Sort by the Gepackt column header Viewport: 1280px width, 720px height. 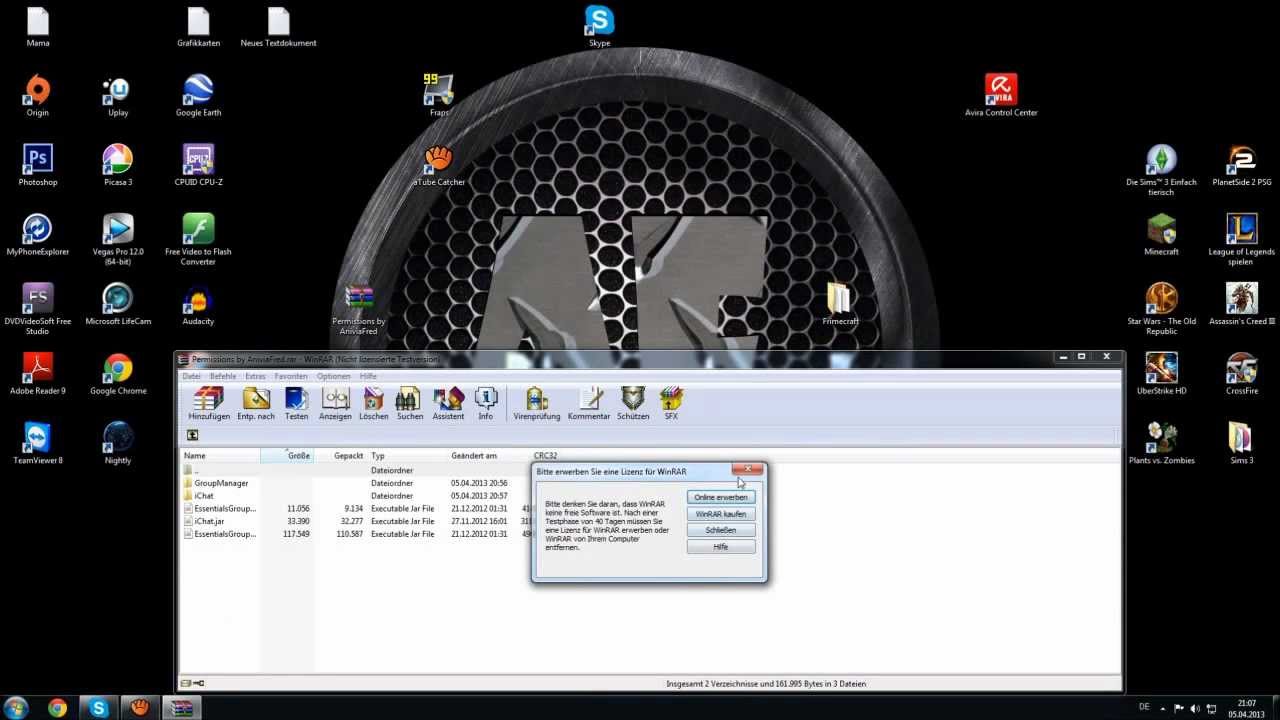click(x=340, y=455)
